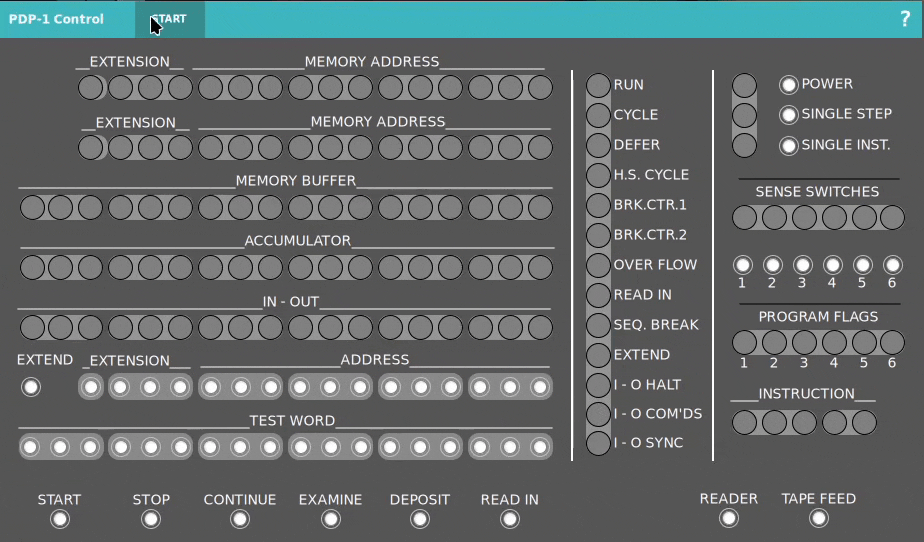Click the I - O COM'DS indicator lamp
Viewport: 924px width, 542px height.
(x=598, y=414)
